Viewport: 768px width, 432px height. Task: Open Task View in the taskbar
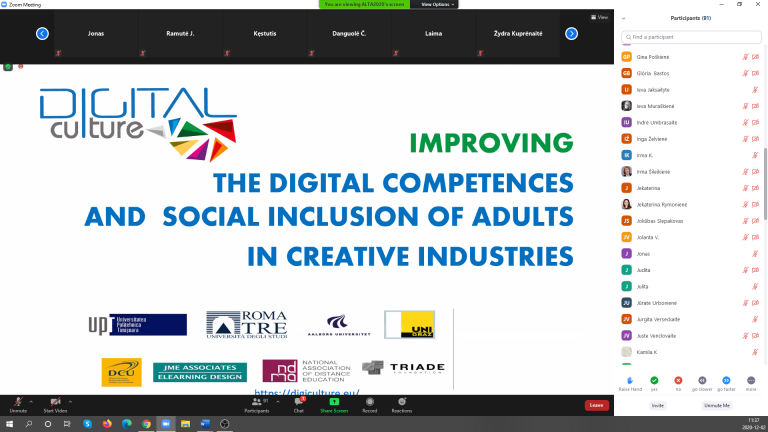click(x=67, y=424)
